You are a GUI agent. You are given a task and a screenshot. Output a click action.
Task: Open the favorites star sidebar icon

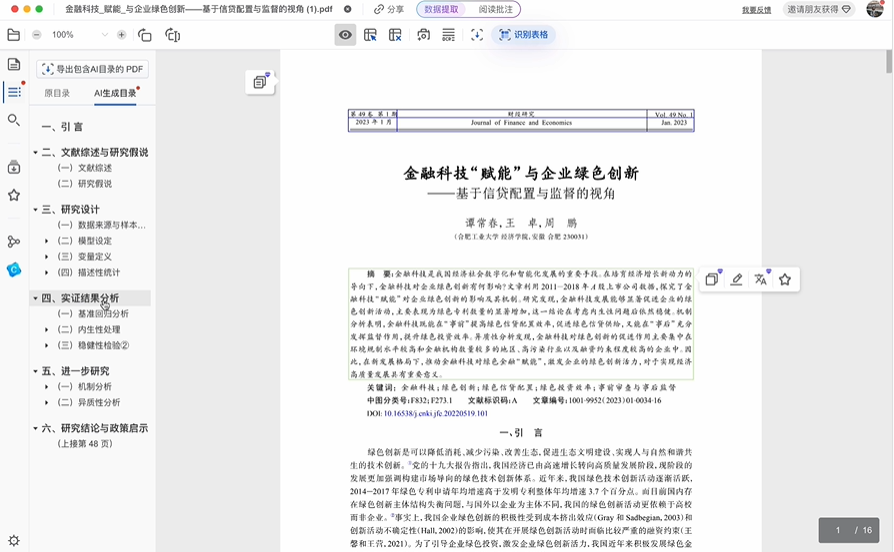(14, 195)
